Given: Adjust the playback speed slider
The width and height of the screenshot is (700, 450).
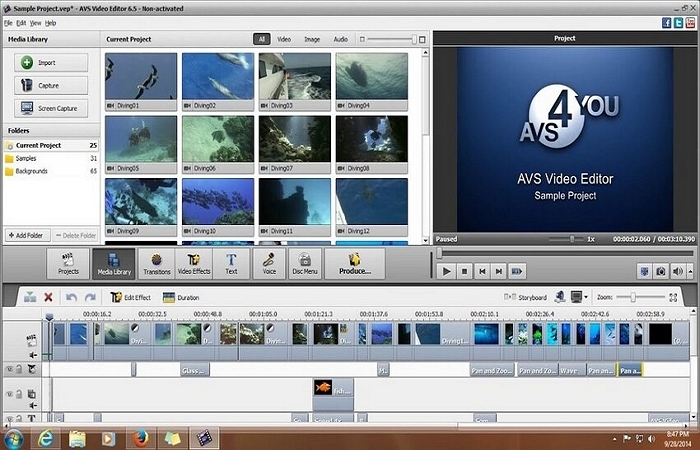Looking at the screenshot, I should [x=571, y=239].
